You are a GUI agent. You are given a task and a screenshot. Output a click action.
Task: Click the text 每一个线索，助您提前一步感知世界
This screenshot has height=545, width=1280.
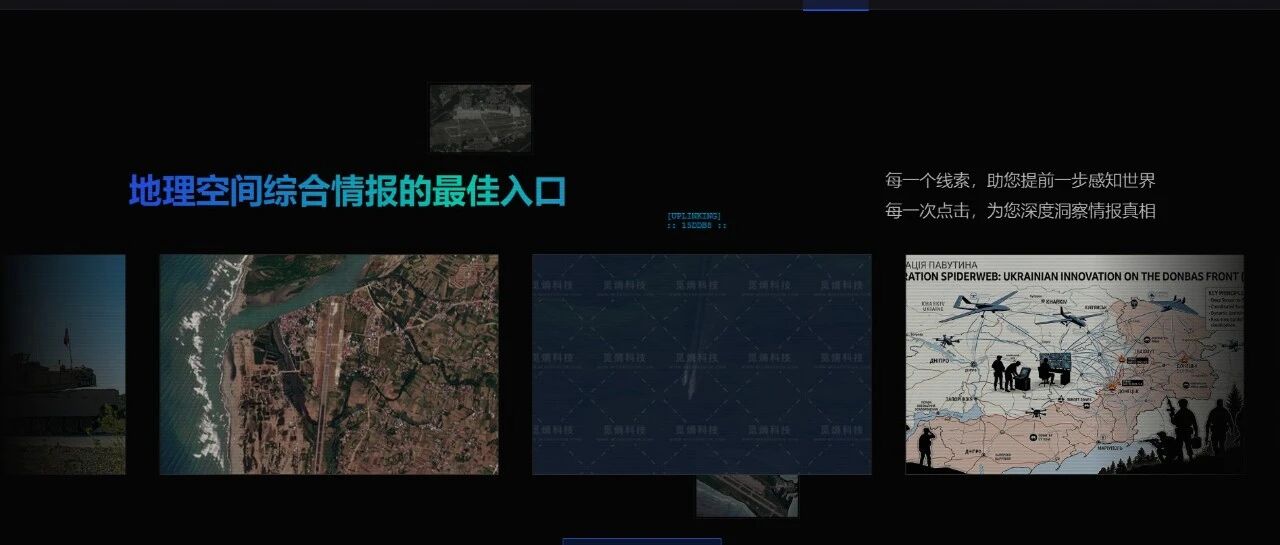(1020, 181)
